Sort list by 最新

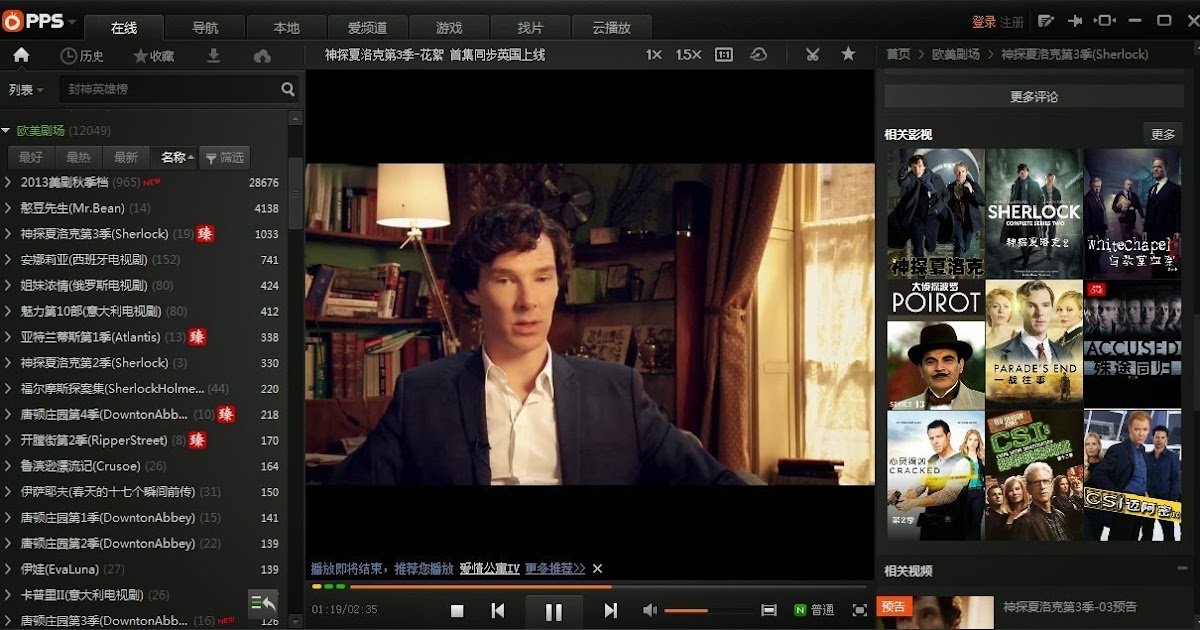[x=126, y=157]
